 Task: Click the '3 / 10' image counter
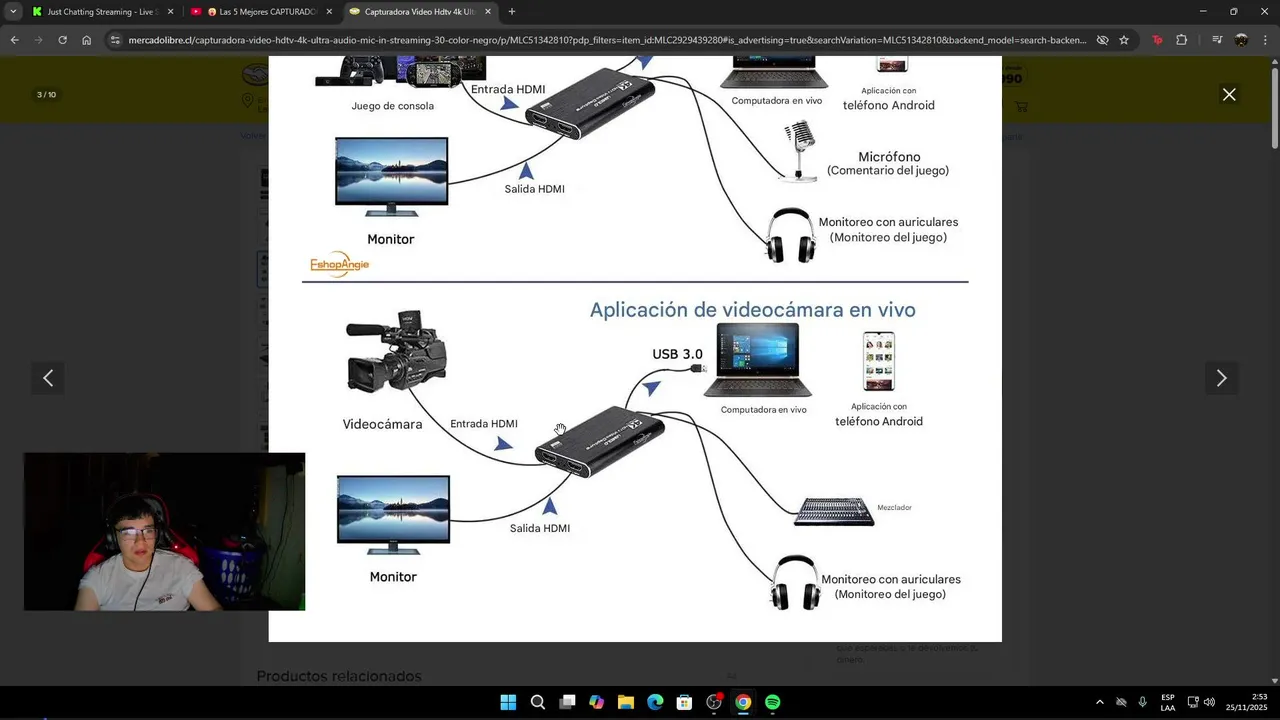click(46, 95)
